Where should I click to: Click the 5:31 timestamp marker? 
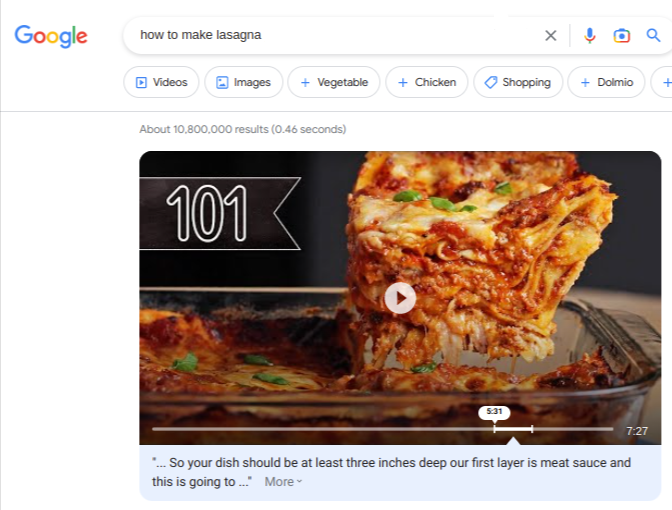coord(494,412)
